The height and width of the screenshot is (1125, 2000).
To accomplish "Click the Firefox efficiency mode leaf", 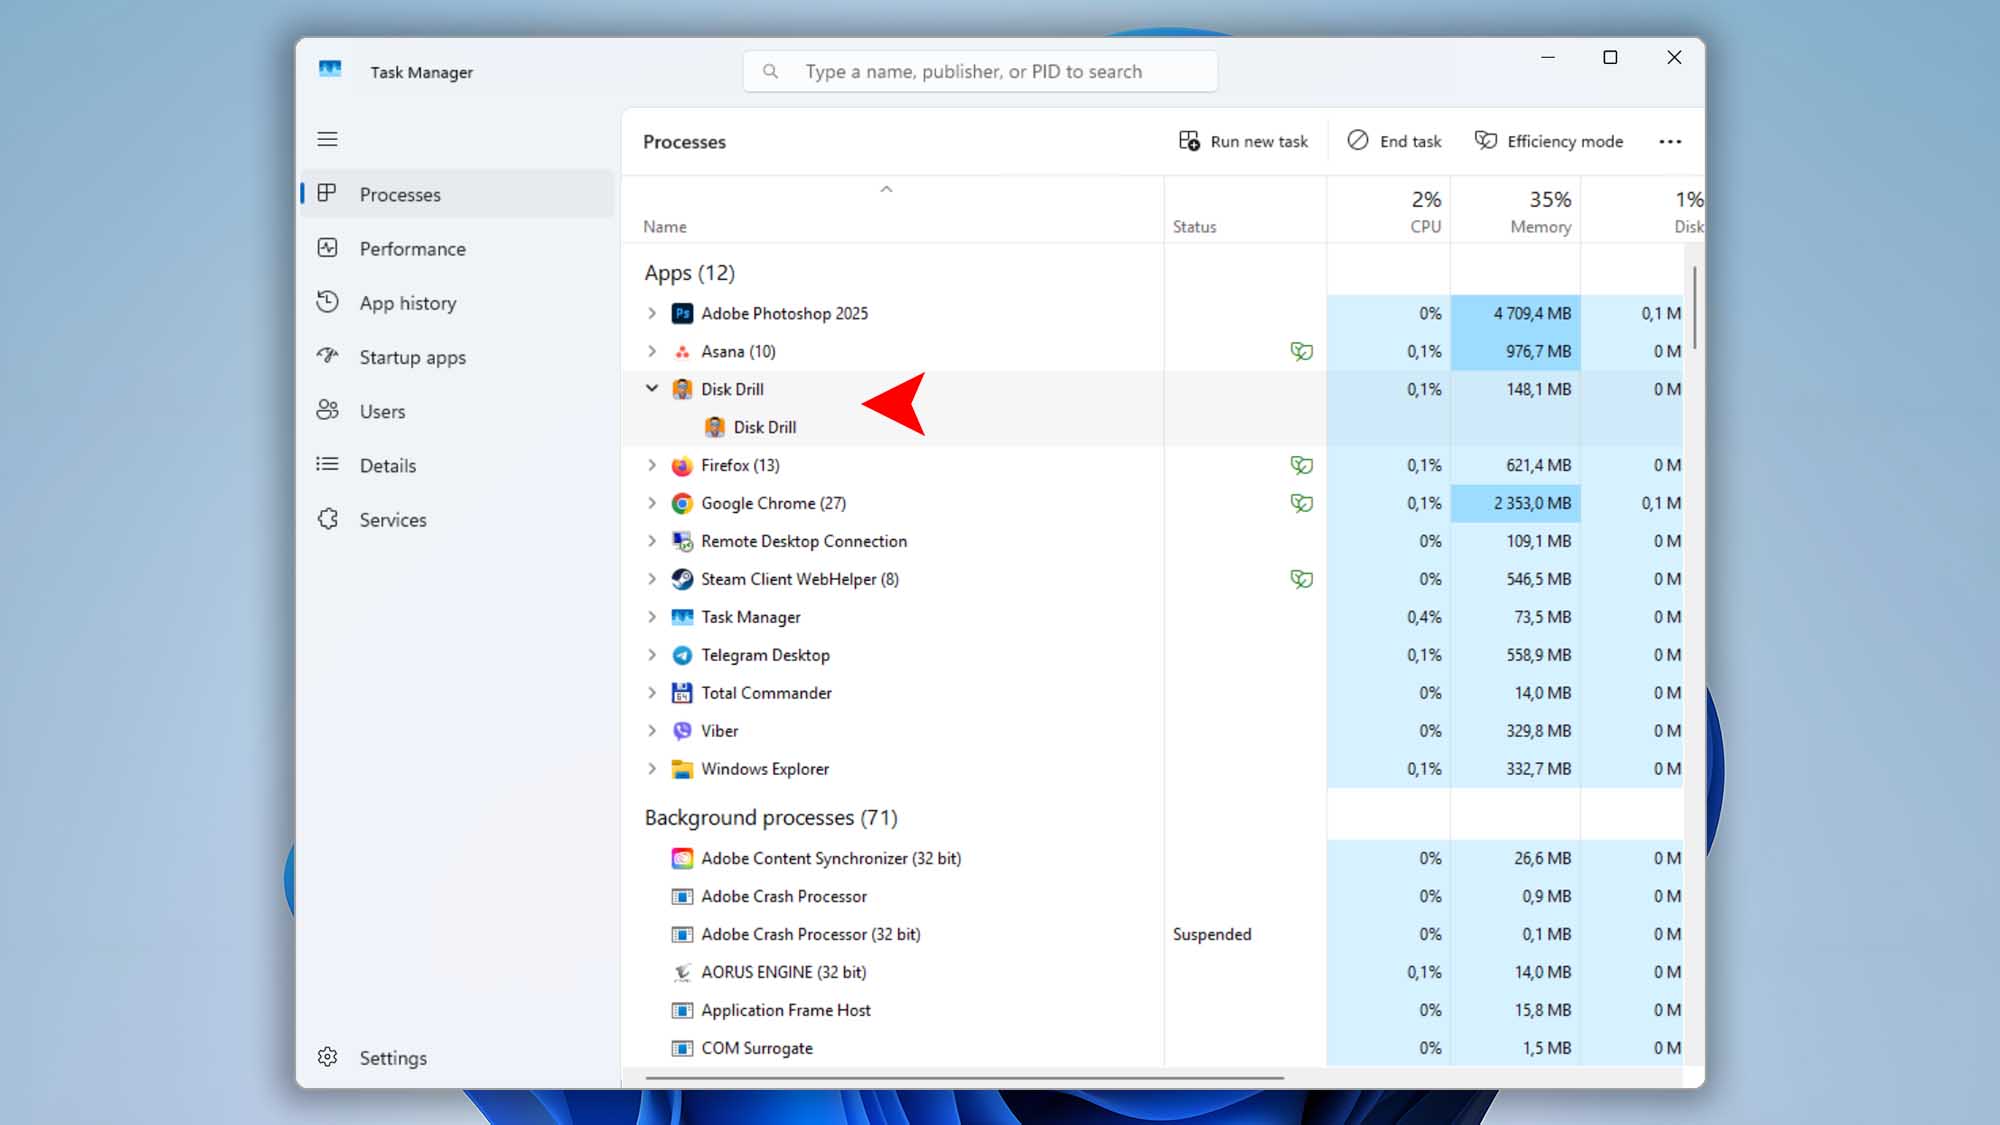I will tap(1301, 465).
